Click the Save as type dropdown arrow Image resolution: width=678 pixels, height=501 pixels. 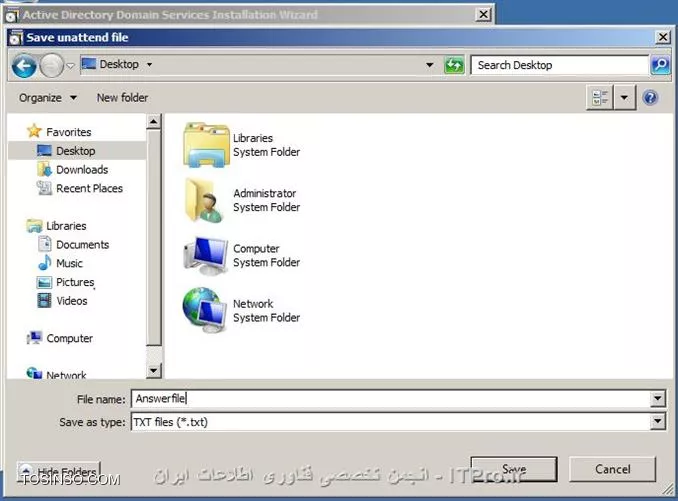657,421
